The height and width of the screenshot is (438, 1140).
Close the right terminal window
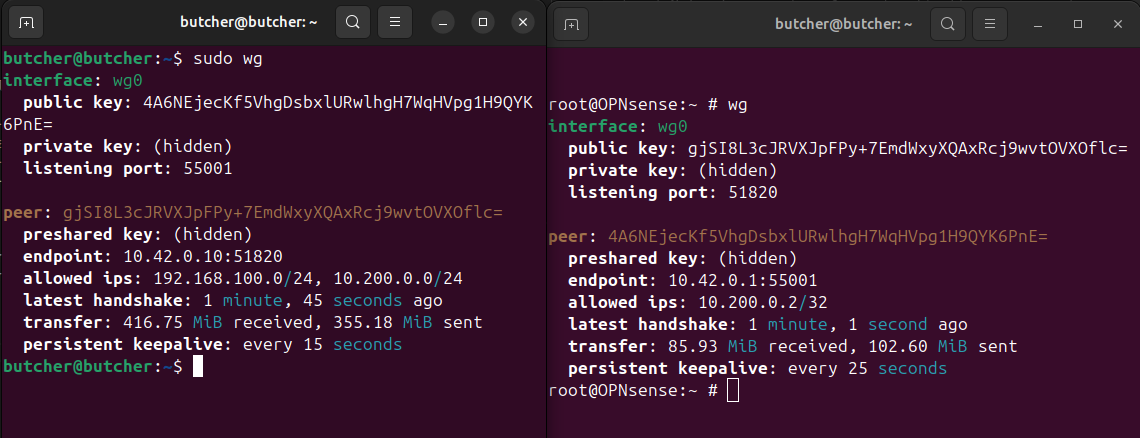click(x=1116, y=23)
